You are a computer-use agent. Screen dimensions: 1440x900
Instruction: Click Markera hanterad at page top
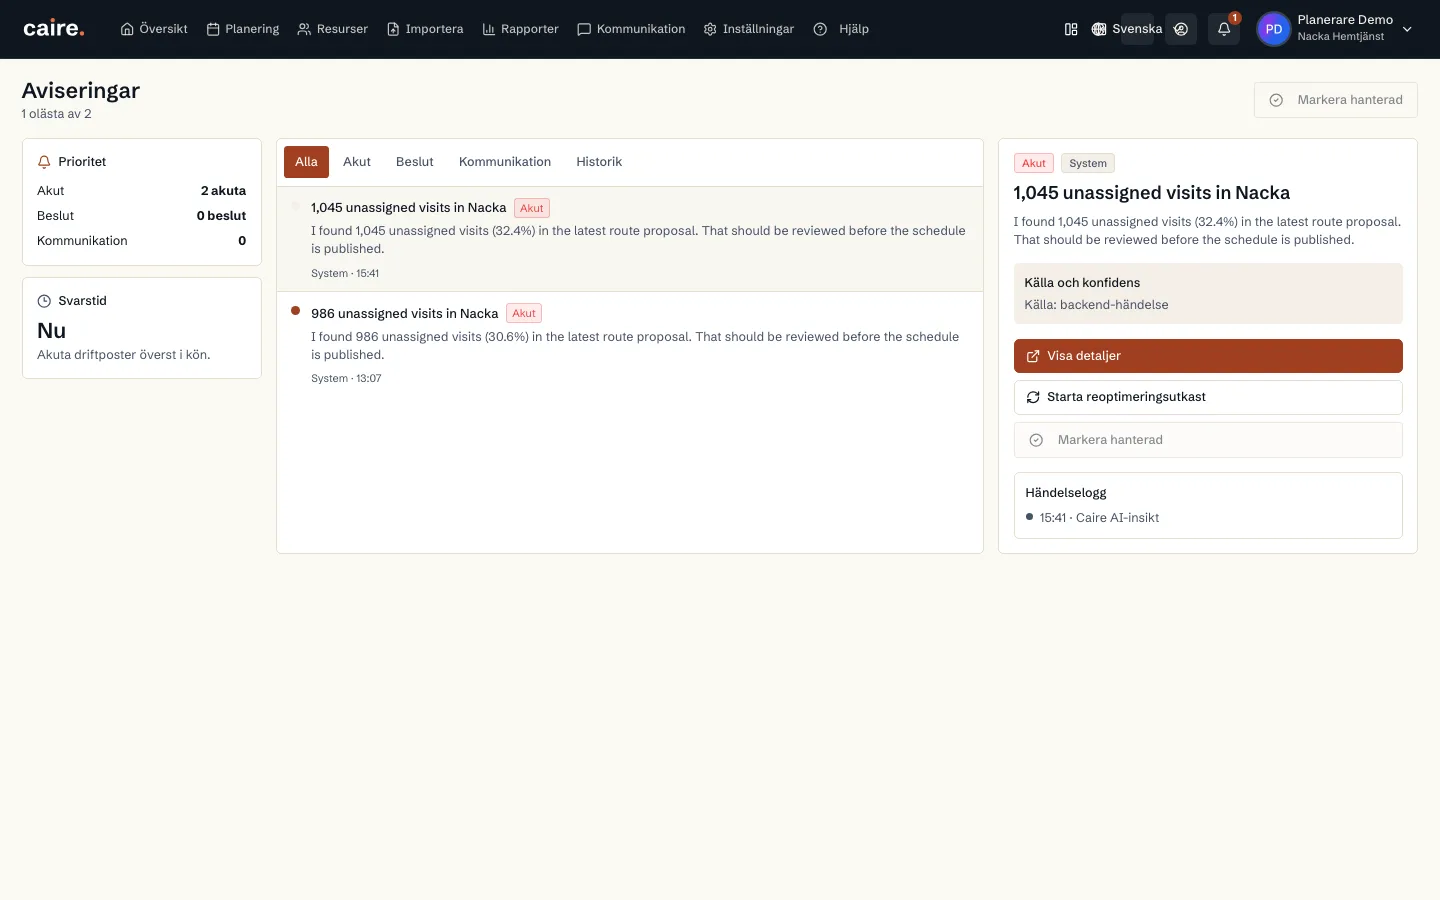pos(1335,100)
